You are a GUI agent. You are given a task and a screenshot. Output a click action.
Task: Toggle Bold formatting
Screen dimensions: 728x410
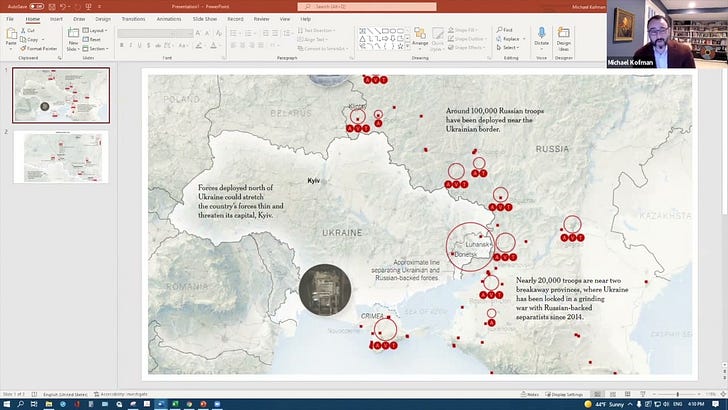pyautogui.click(x=122, y=46)
